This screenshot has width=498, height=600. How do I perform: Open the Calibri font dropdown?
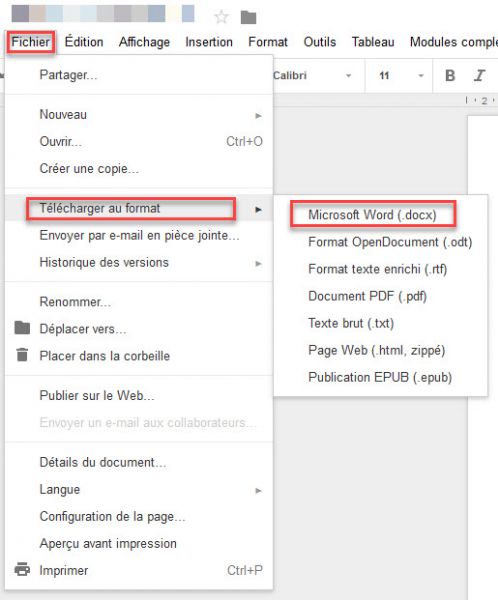pyautogui.click(x=312, y=76)
